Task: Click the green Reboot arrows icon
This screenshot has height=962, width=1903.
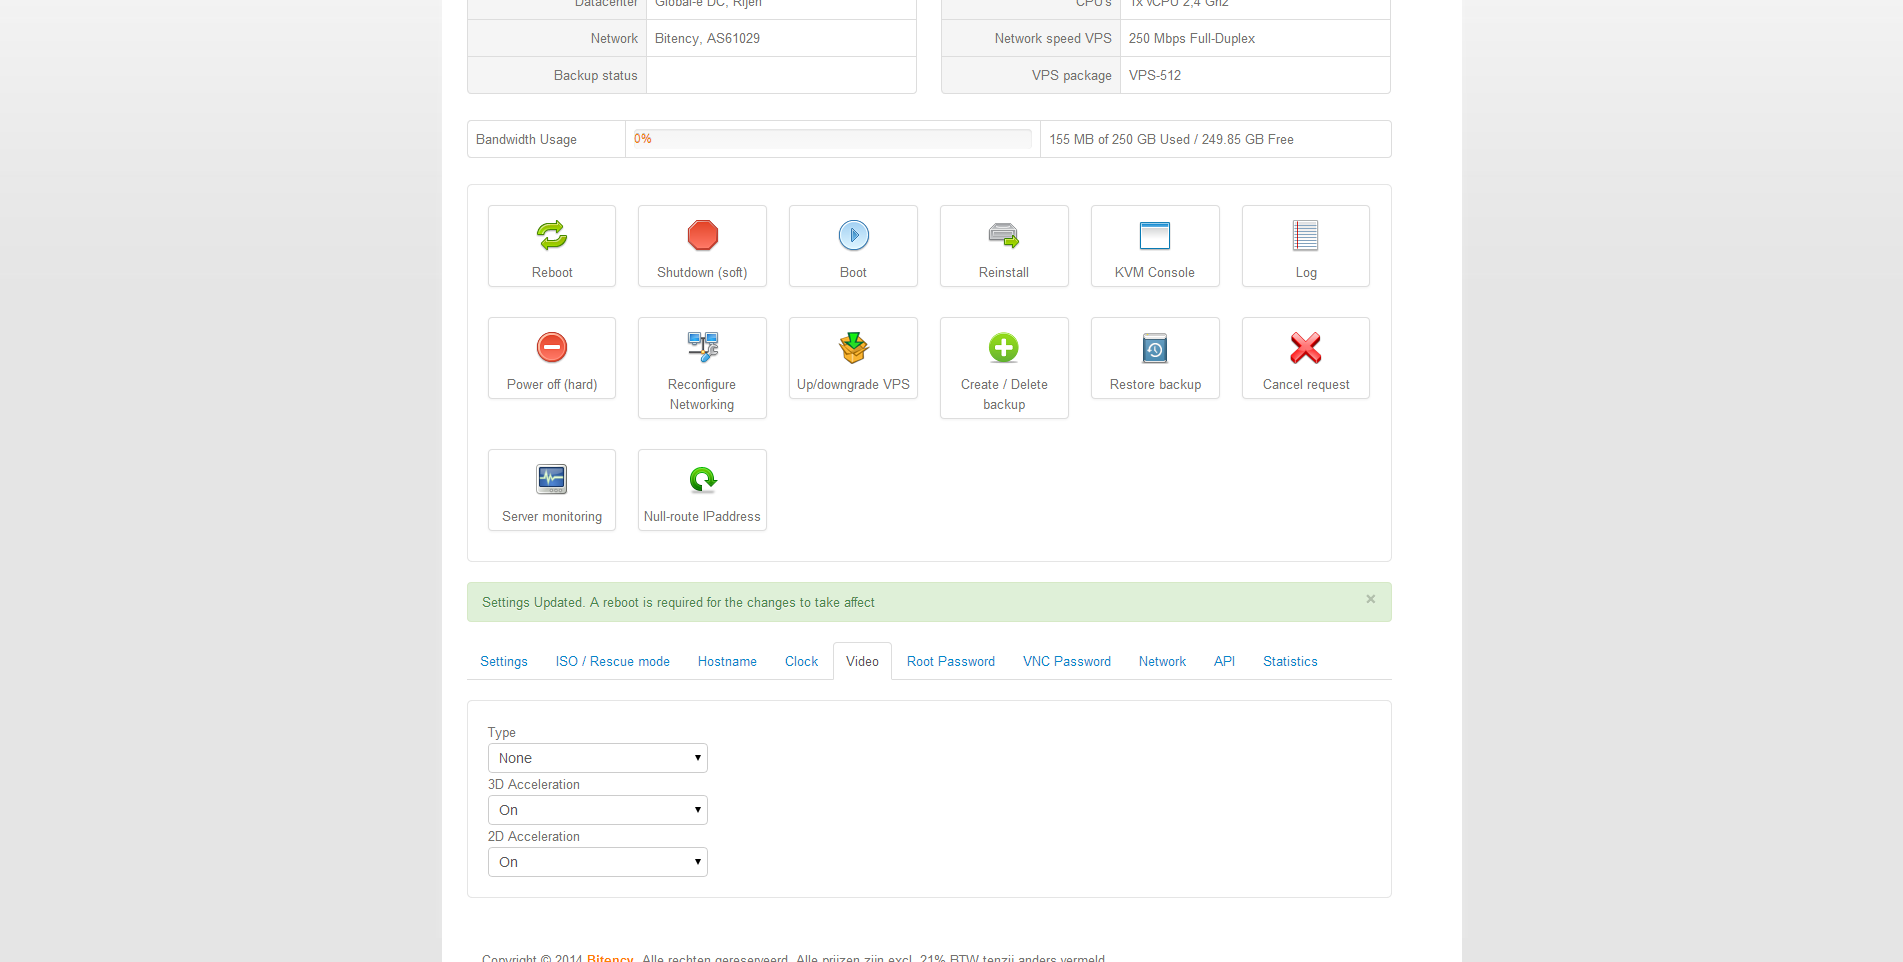Action: click(552, 236)
